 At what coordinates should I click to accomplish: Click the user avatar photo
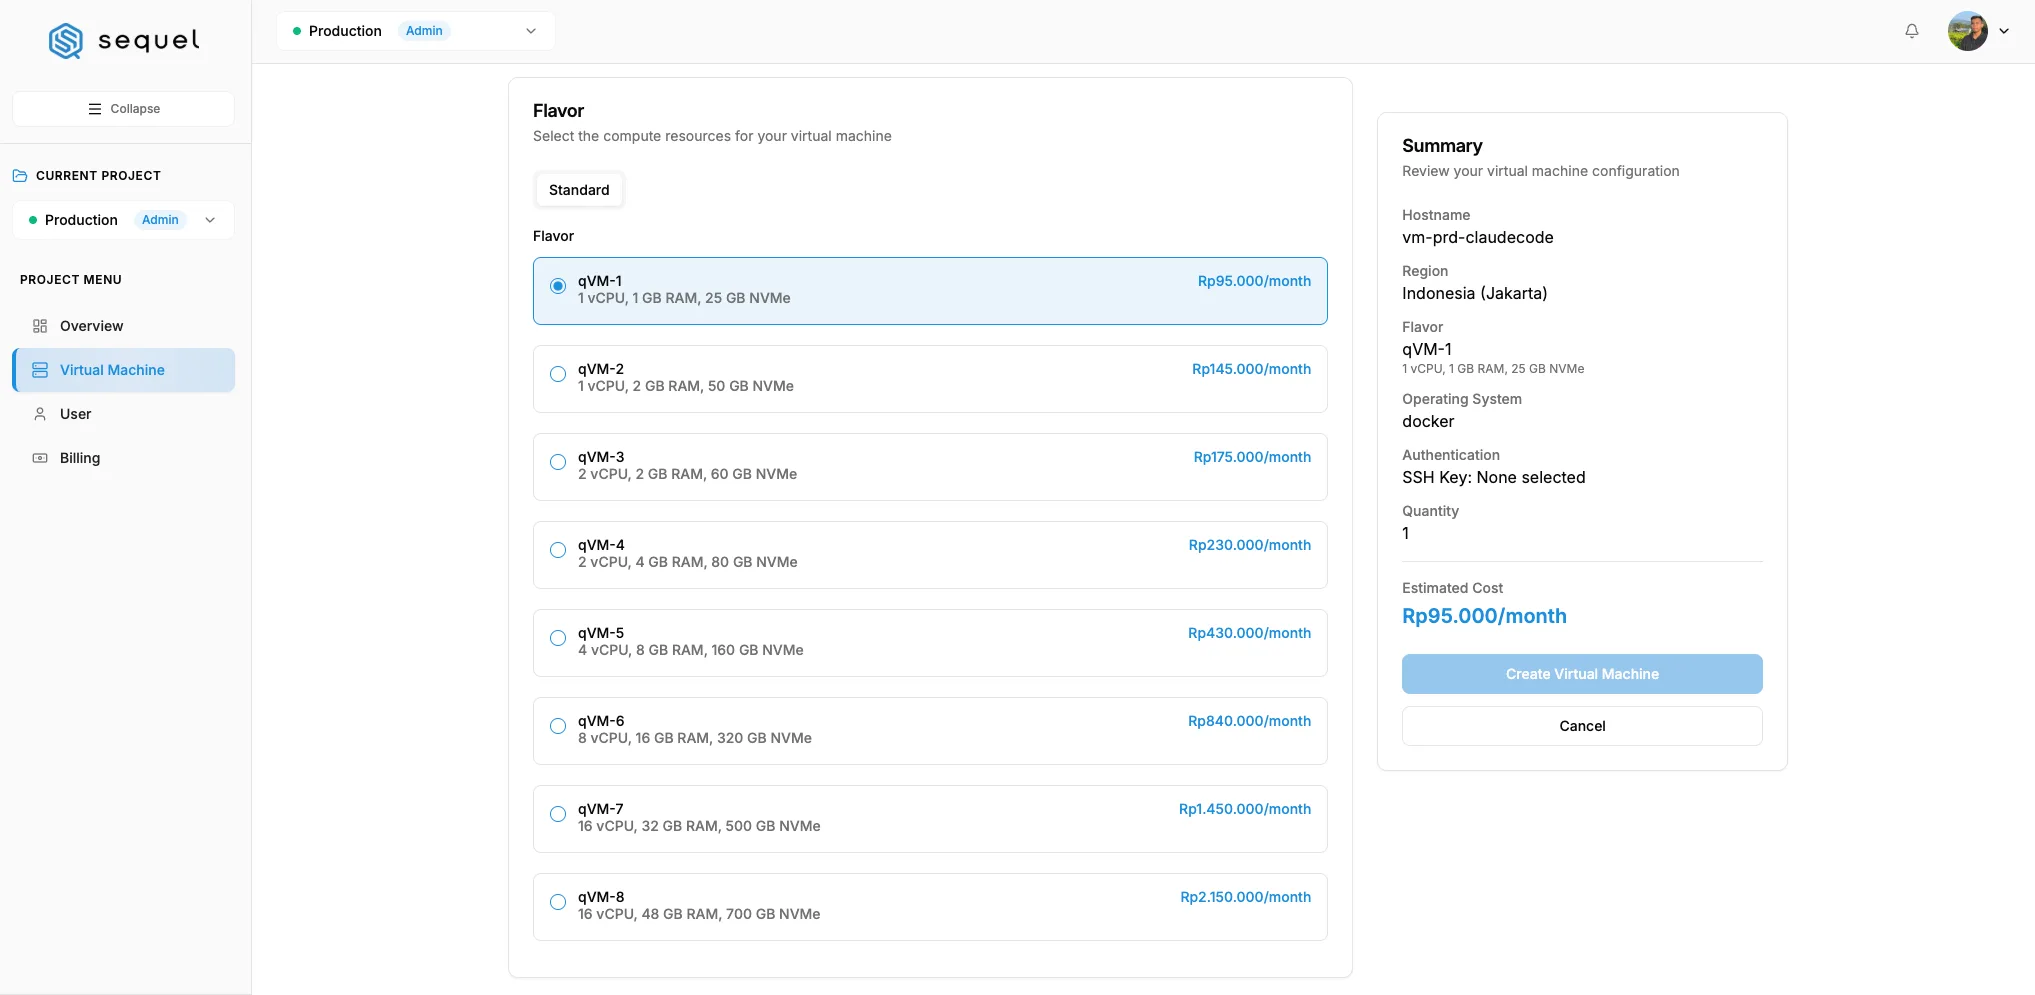coord(1967,31)
